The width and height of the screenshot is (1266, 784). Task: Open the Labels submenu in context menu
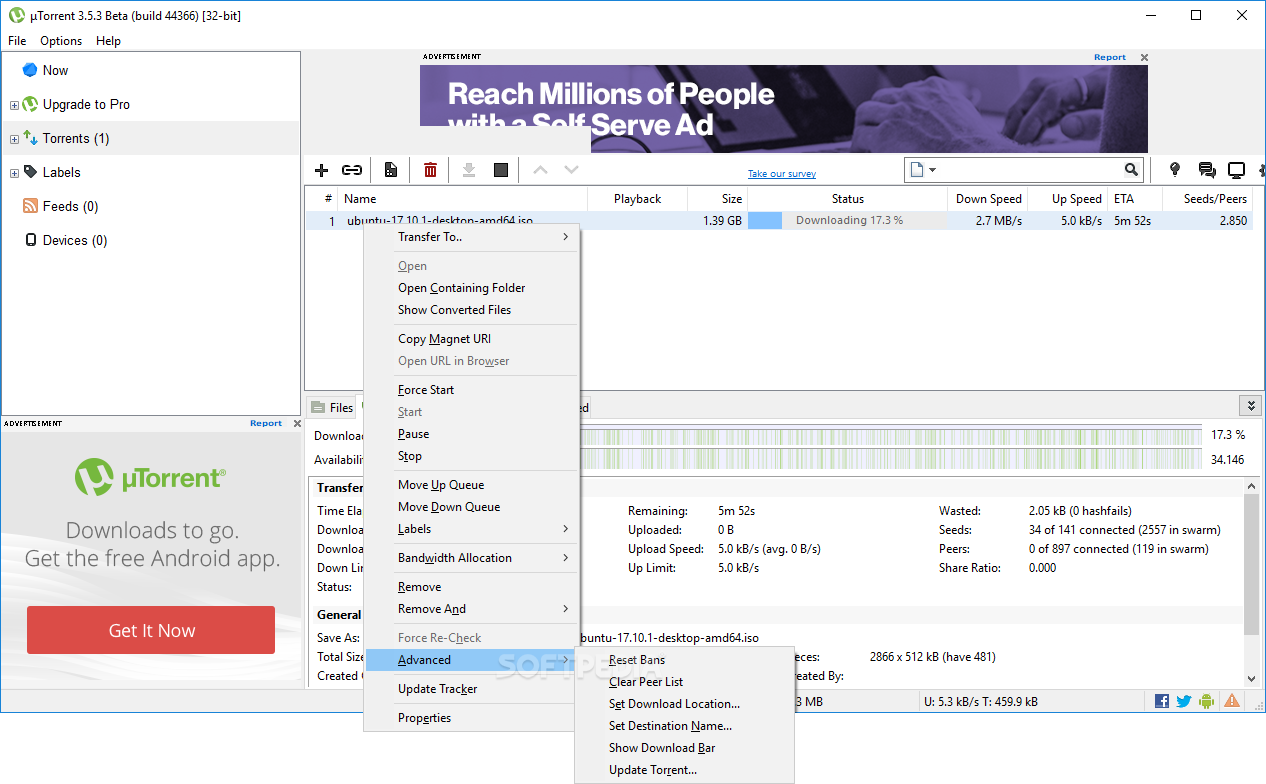point(472,529)
